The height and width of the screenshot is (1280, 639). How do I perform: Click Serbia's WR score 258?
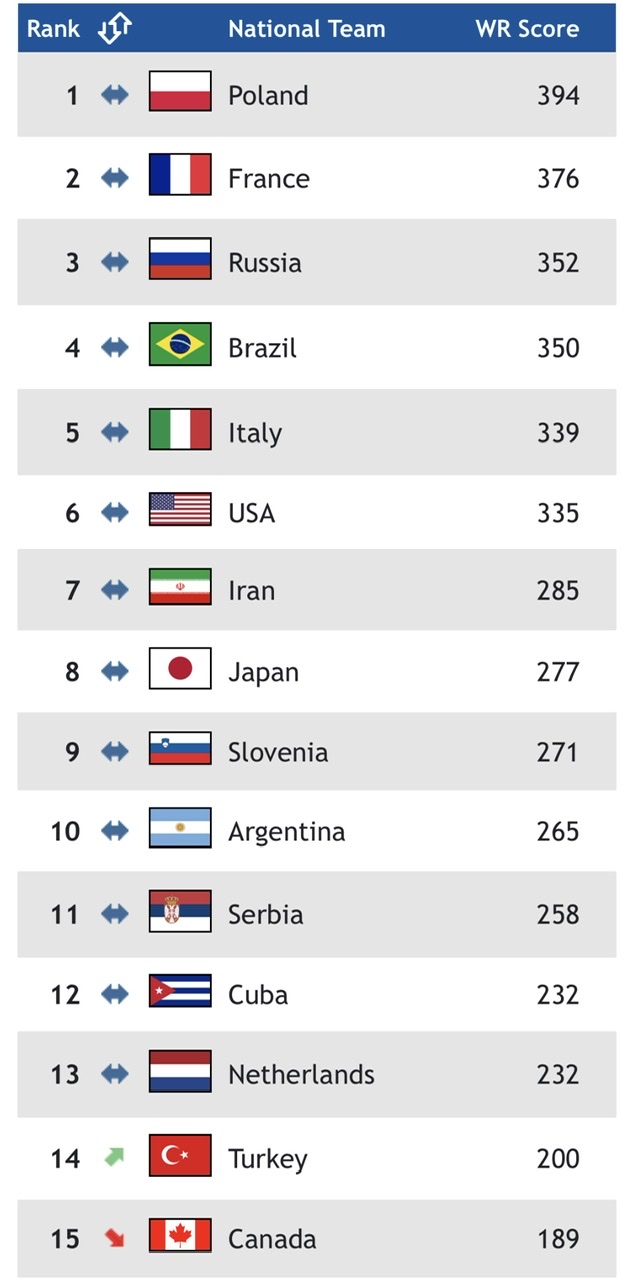[557, 914]
